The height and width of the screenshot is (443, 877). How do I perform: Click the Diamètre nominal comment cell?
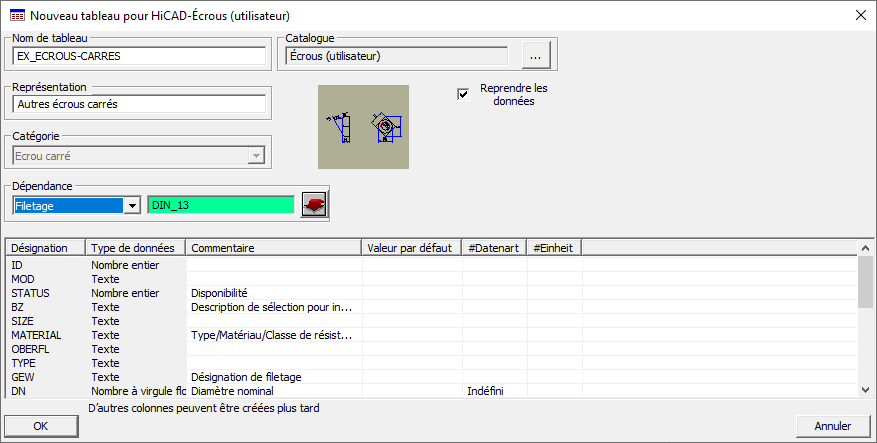tap(274, 391)
